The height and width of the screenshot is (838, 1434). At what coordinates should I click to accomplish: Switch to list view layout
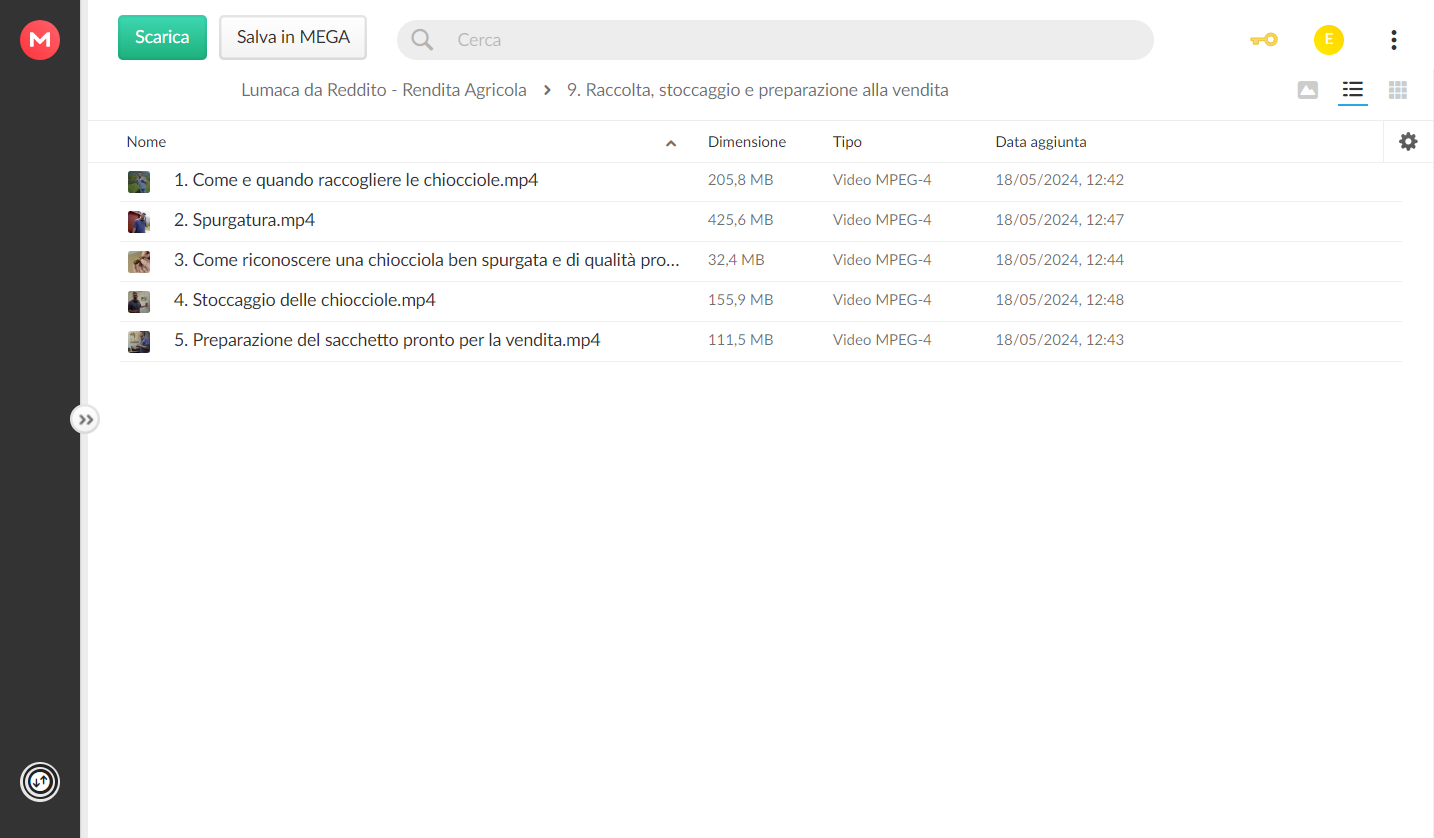click(1353, 90)
